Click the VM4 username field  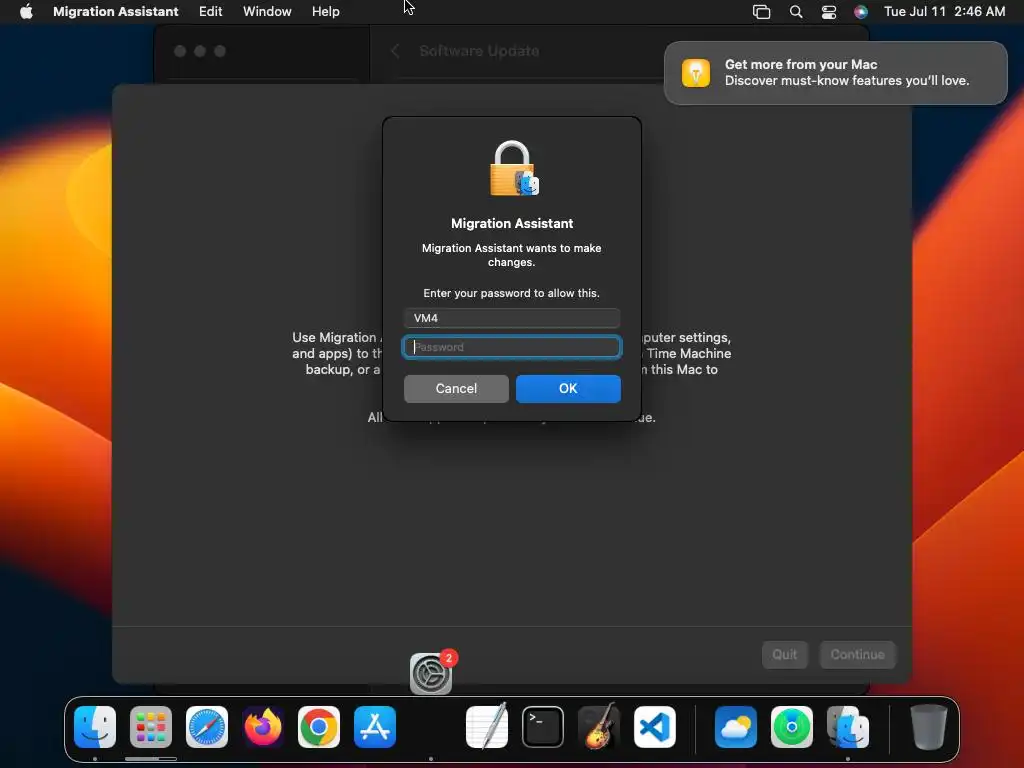tap(512, 318)
